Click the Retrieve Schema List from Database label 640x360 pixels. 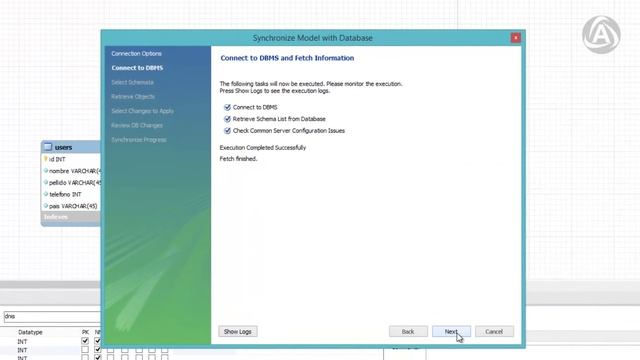pyautogui.click(x=279, y=119)
